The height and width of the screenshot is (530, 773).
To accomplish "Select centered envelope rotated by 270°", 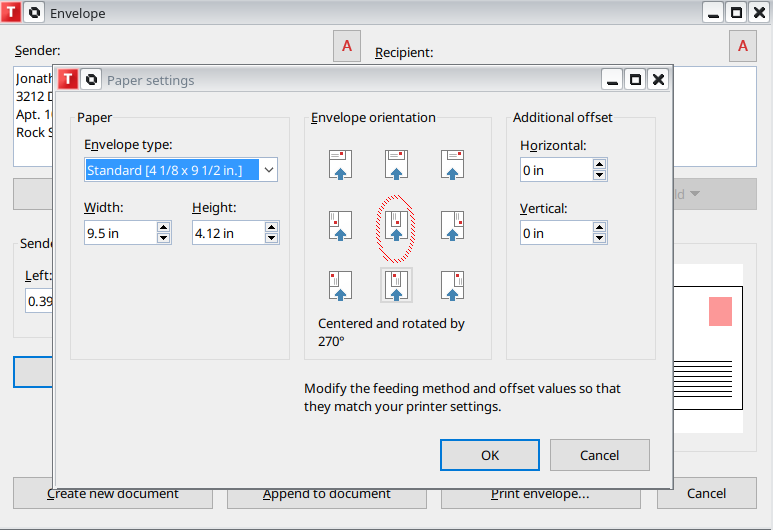I will 397,285.
